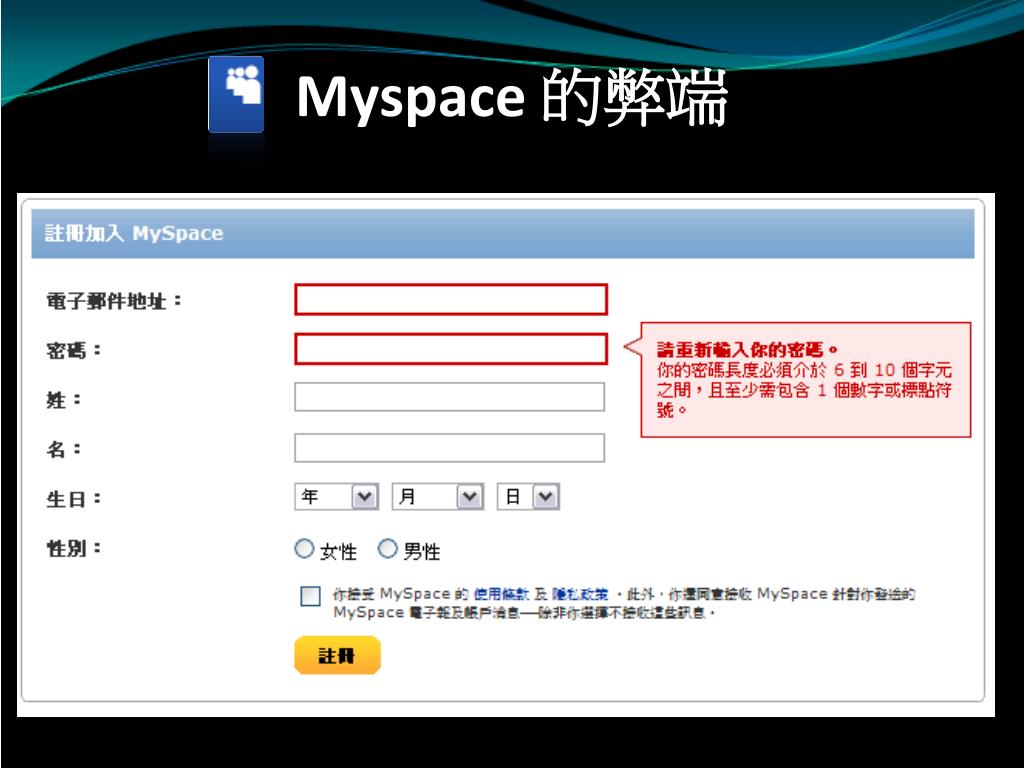Open the privacy policy (隱私政策) link
Image resolution: width=1024 pixels, height=768 pixels.
pyautogui.click(x=580, y=594)
